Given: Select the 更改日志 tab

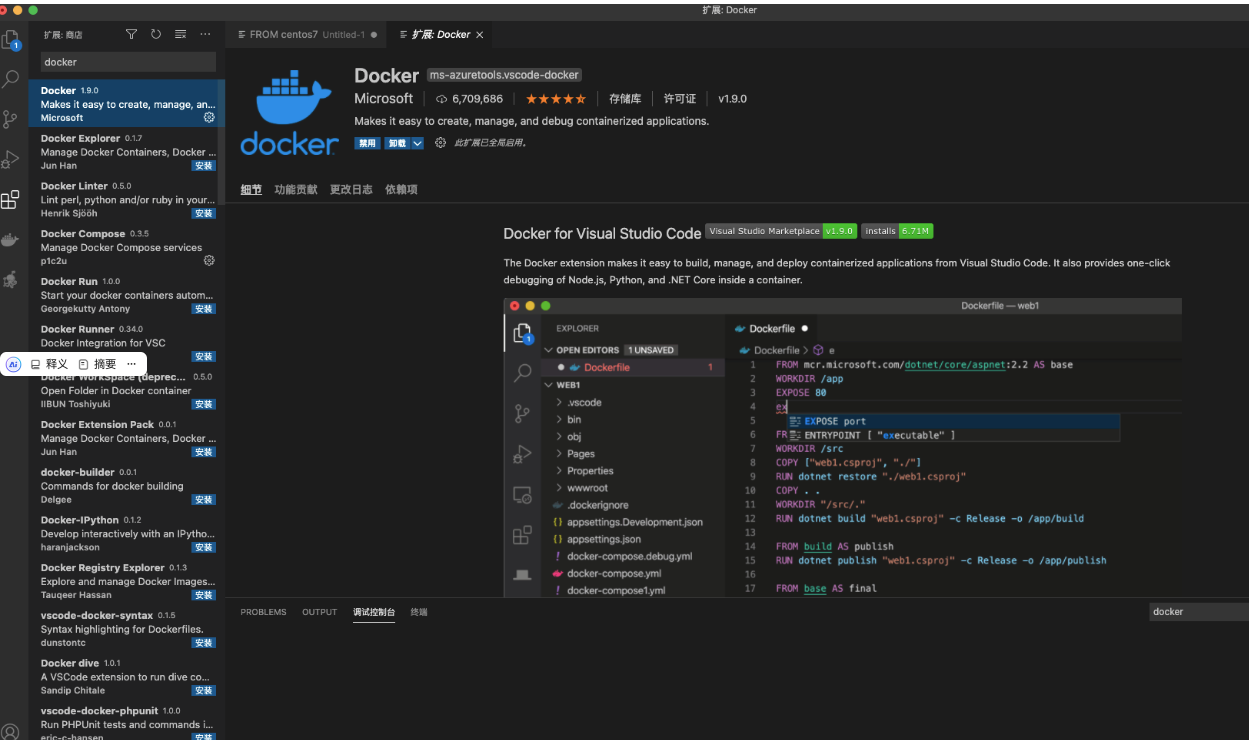Looking at the screenshot, I should pos(351,189).
